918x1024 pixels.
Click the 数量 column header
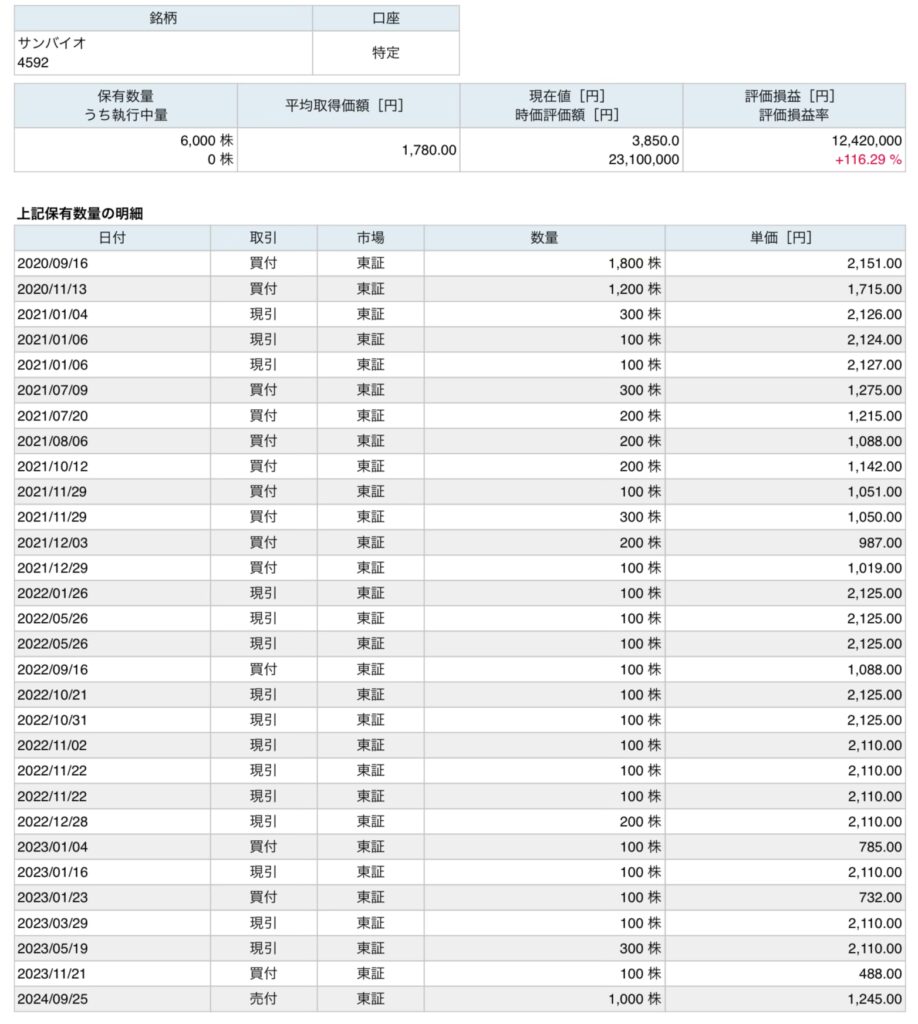(543, 238)
